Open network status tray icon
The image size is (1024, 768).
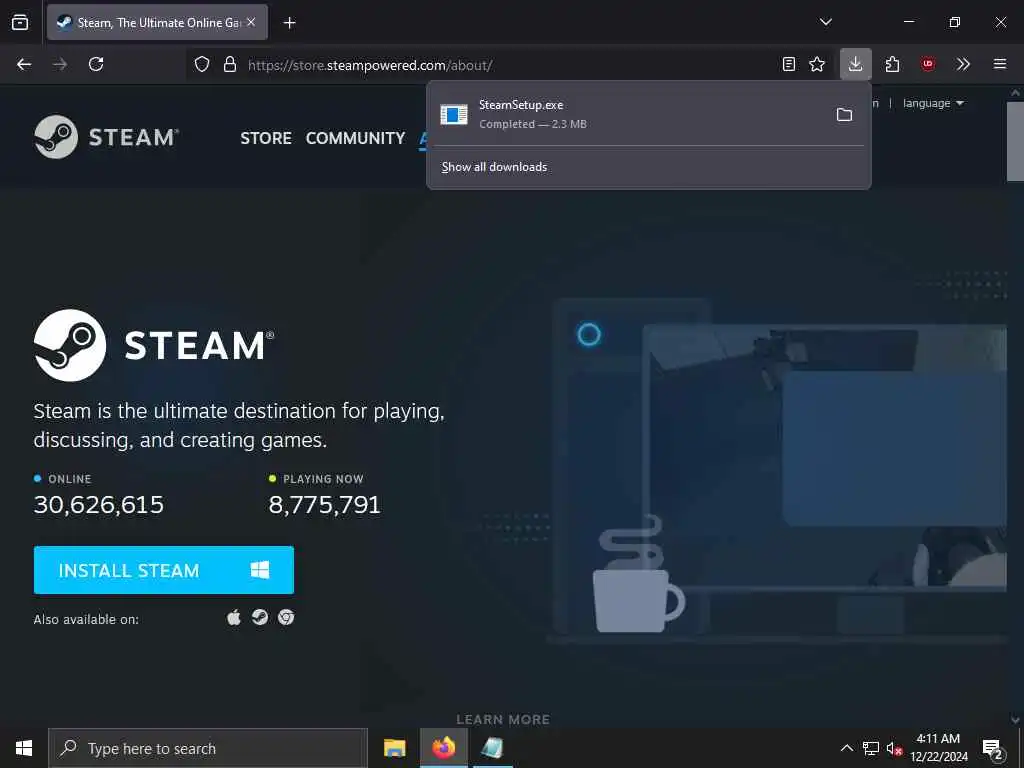click(871, 748)
